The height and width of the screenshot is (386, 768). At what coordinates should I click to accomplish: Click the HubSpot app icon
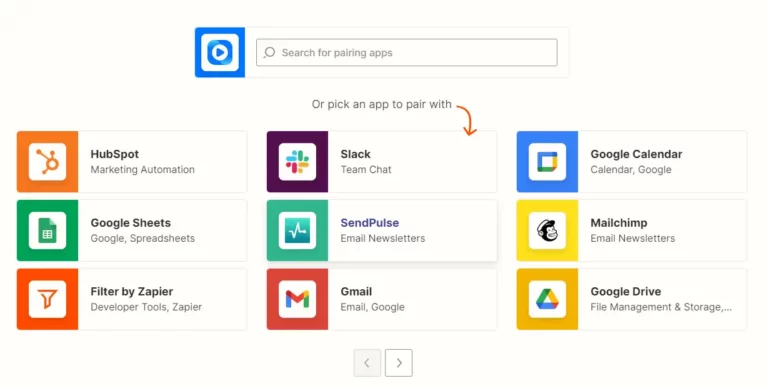pyautogui.click(x=48, y=162)
